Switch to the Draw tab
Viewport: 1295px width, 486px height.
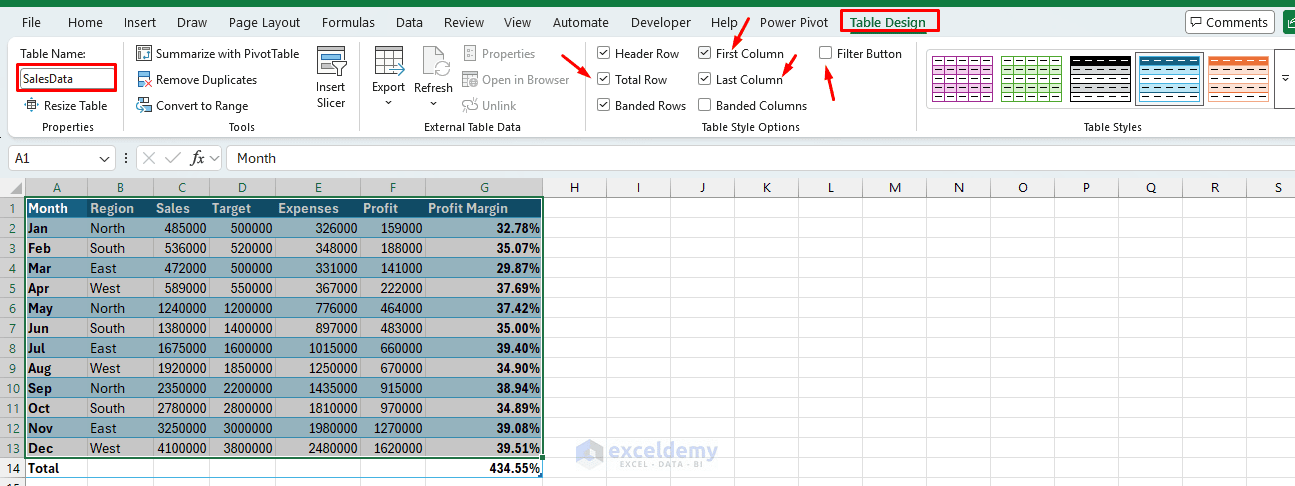[192, 22]
